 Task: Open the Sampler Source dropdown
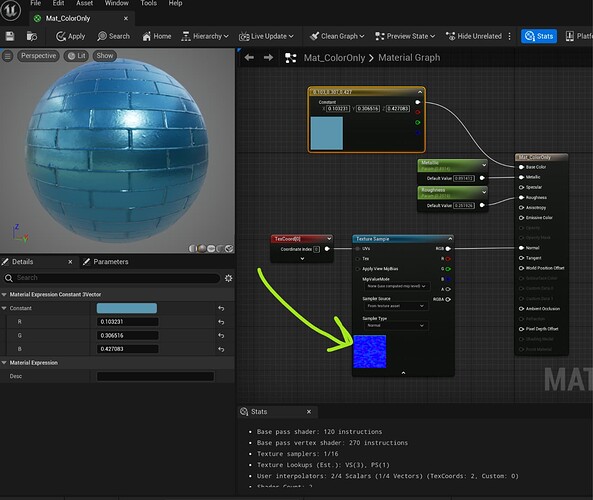tap(396, 306)
